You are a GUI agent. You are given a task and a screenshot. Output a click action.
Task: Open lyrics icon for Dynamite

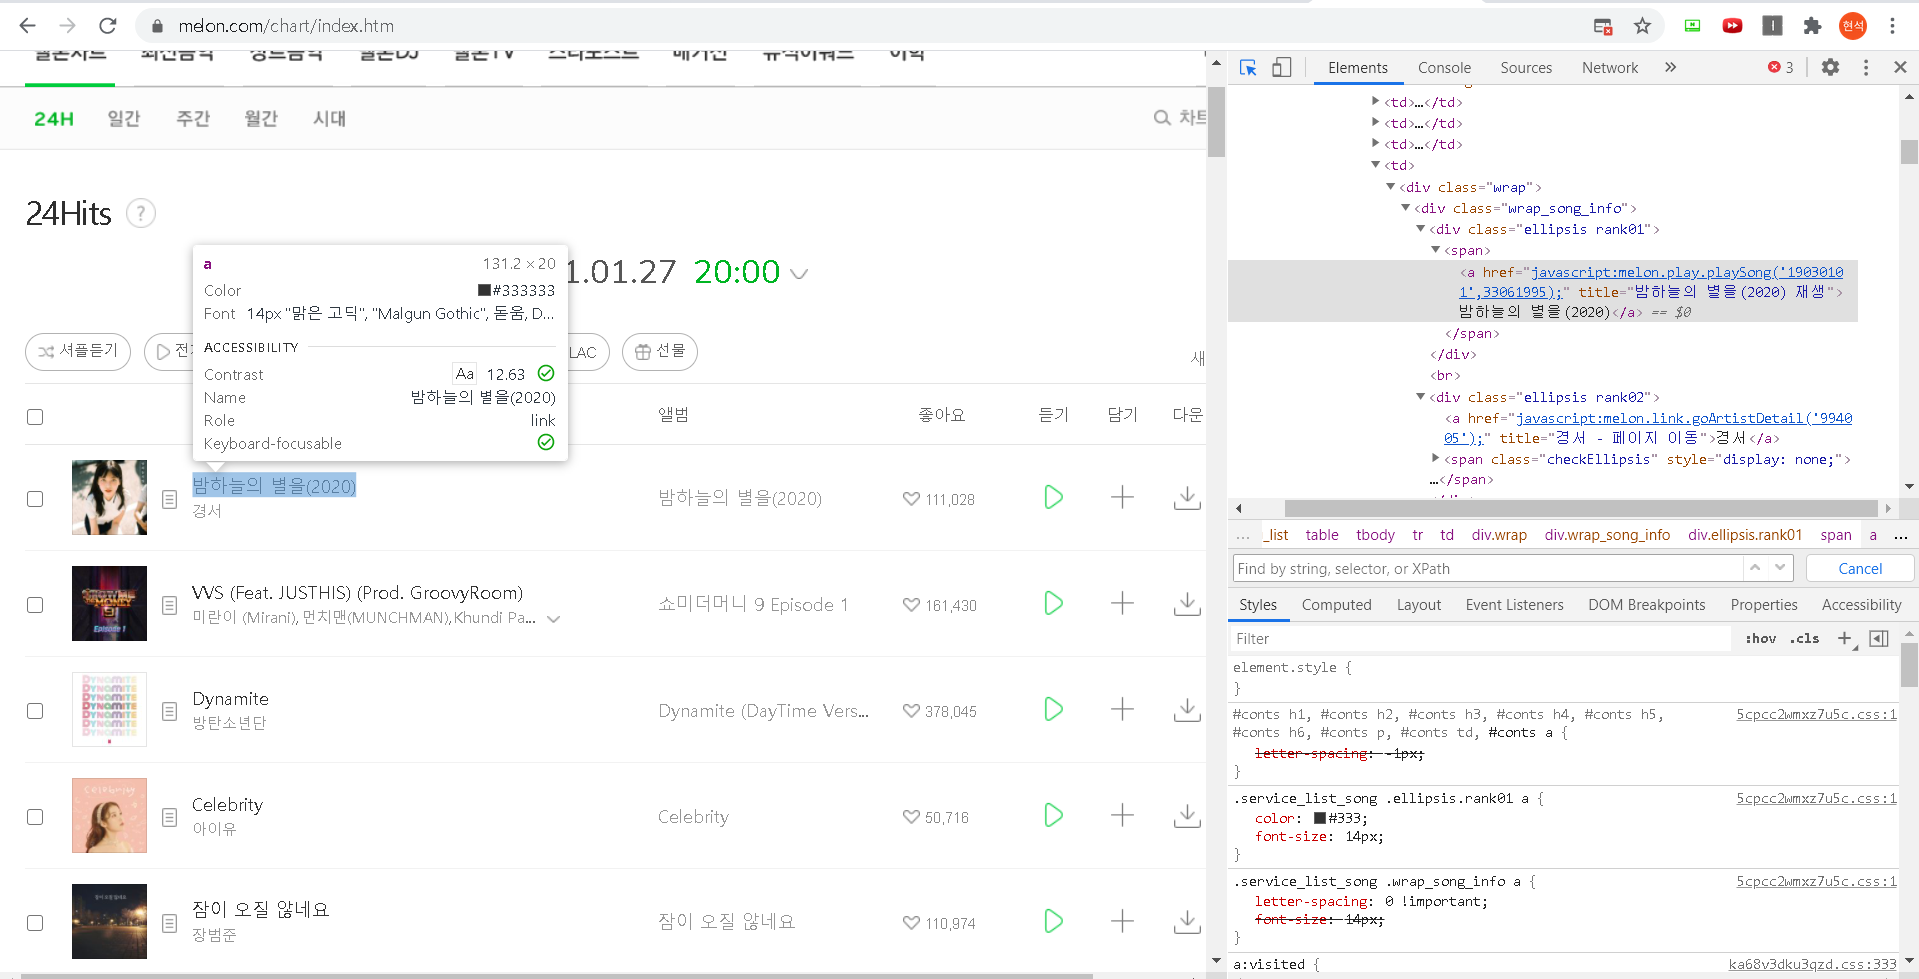[170, 711]
